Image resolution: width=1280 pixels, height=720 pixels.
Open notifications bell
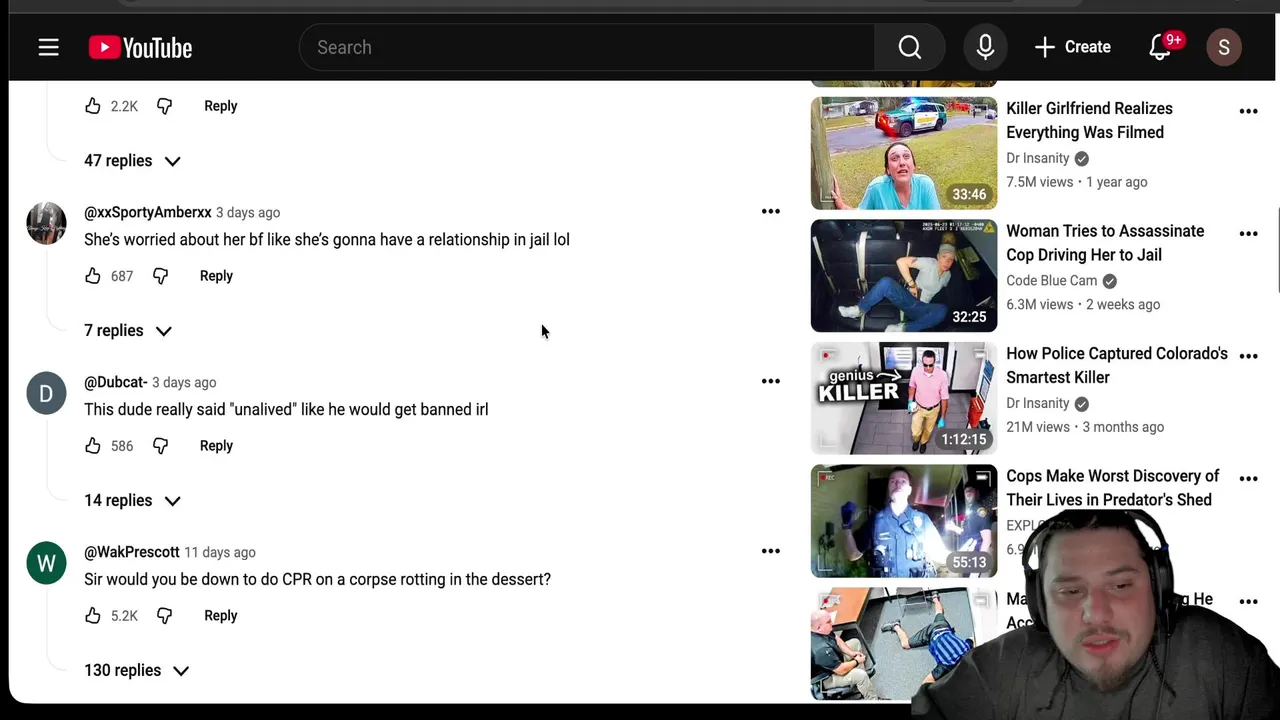click(1160, 47)
